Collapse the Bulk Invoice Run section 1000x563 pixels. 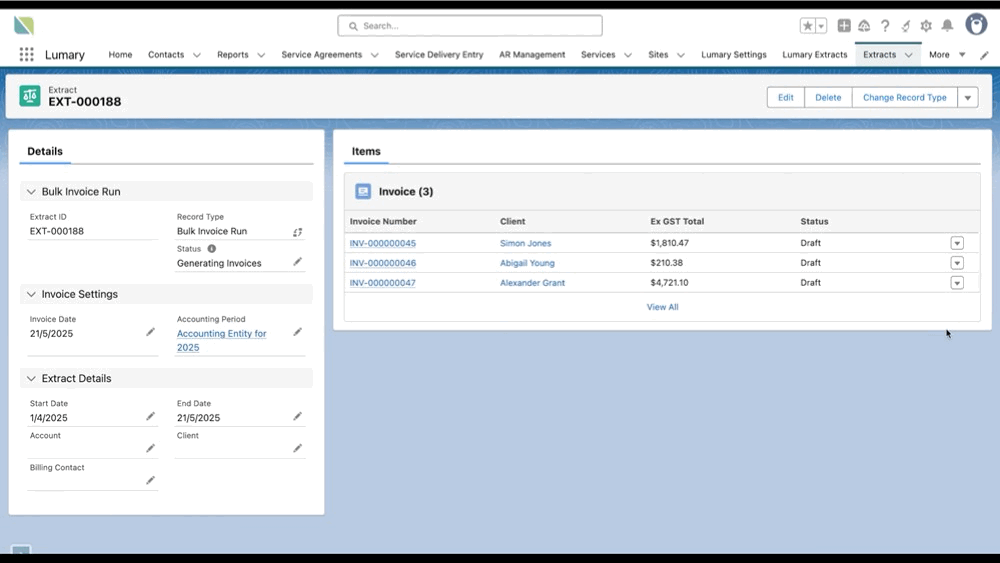coord(31,191)
